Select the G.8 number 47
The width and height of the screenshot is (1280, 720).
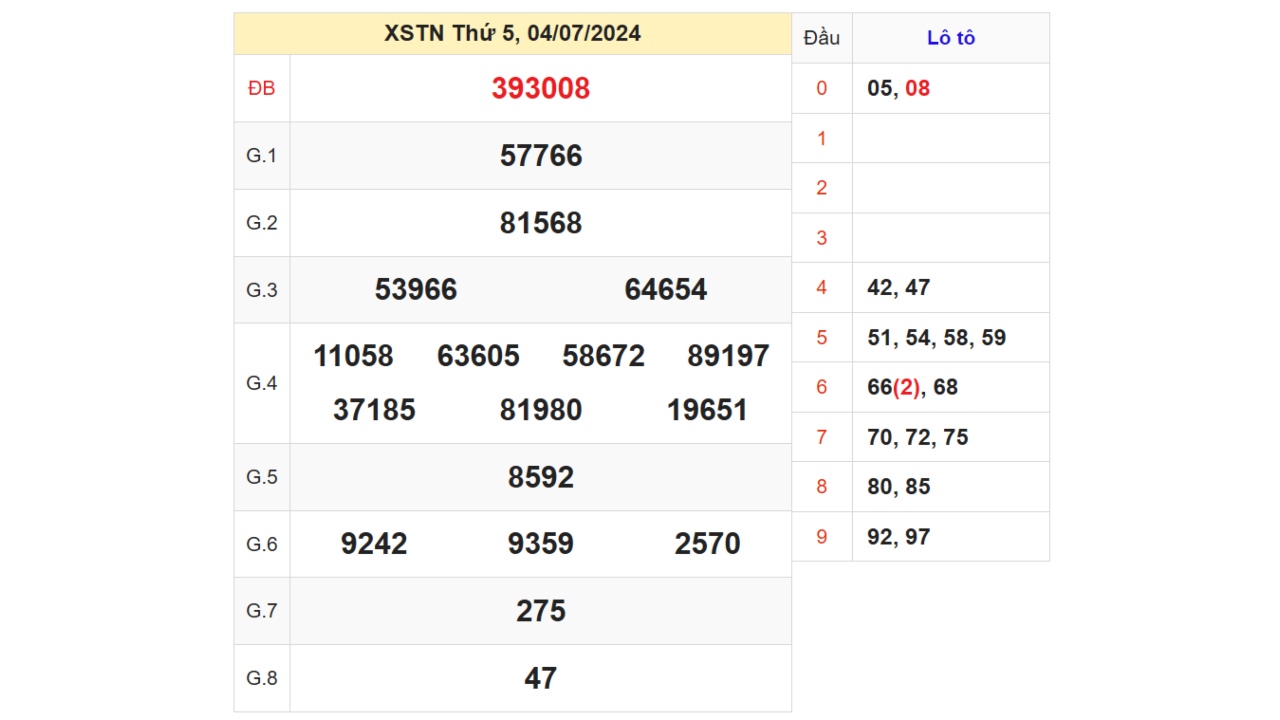541,678
